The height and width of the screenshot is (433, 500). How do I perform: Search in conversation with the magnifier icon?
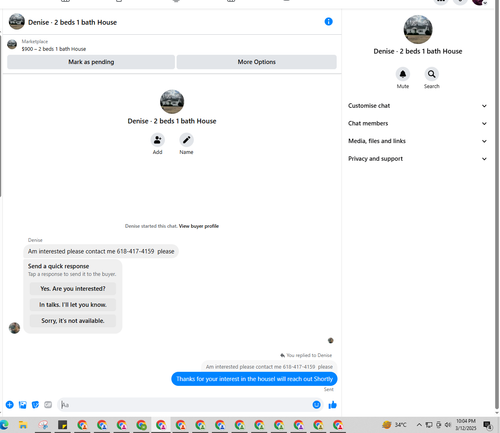(x=431, y=74)
